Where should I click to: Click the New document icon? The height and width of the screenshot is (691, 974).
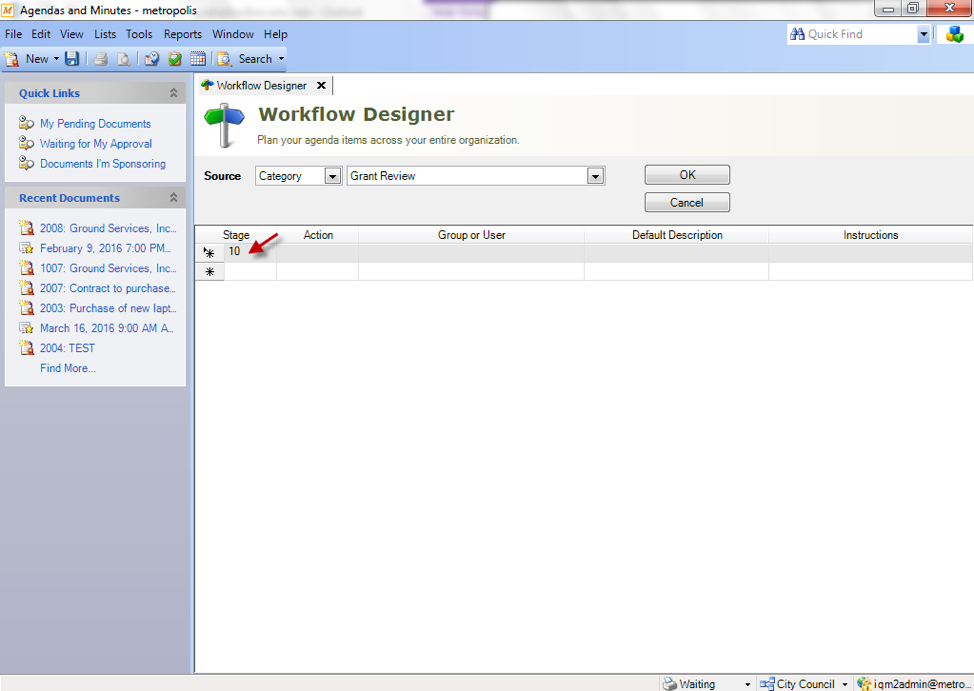11,59
